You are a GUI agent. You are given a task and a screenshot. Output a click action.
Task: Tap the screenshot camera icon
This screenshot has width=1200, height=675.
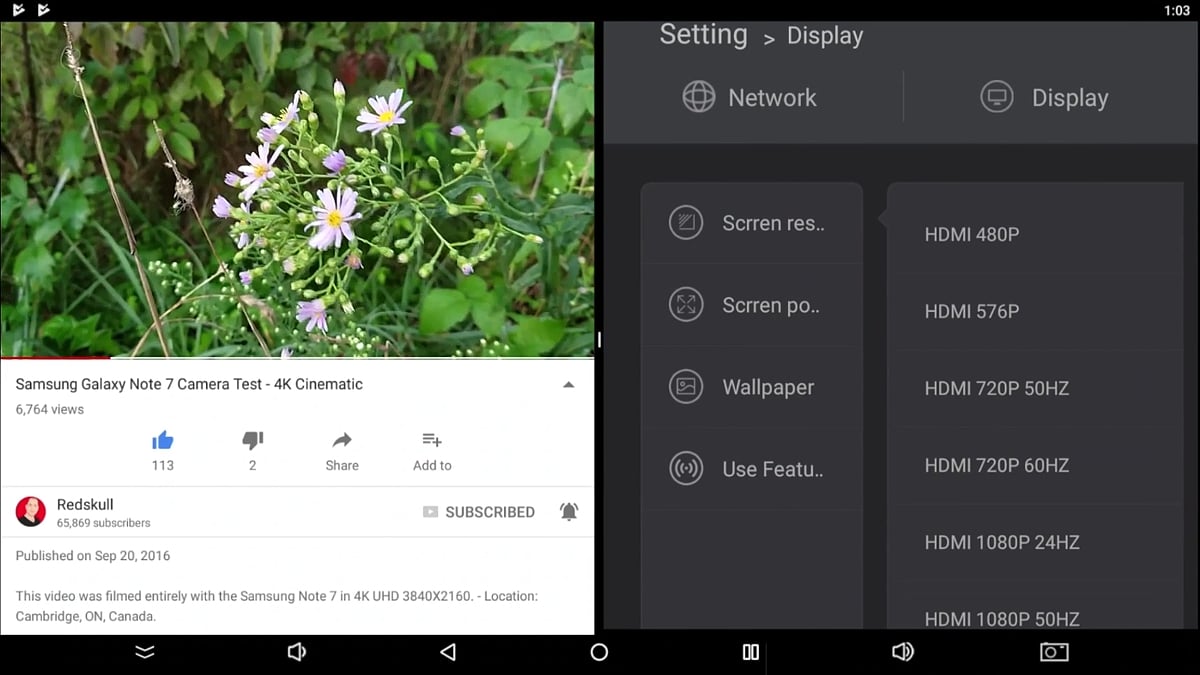tap(1054, 652)
